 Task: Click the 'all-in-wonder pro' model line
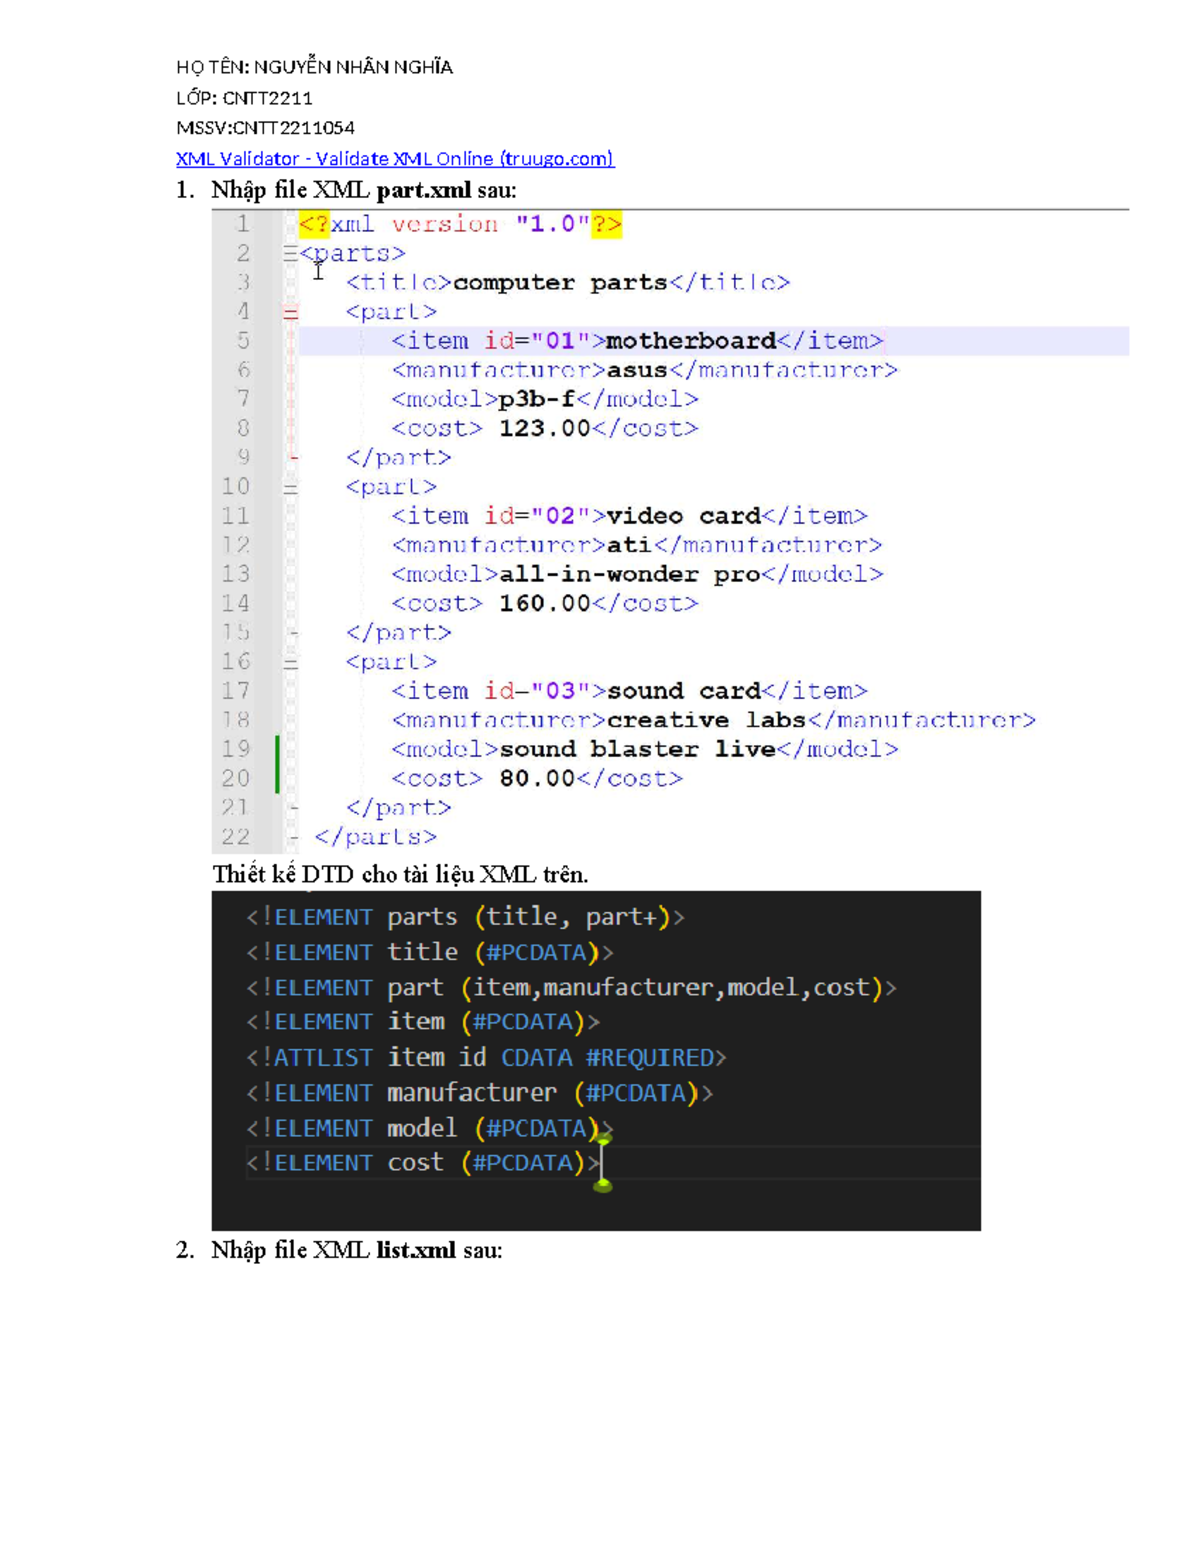point(637,574)
